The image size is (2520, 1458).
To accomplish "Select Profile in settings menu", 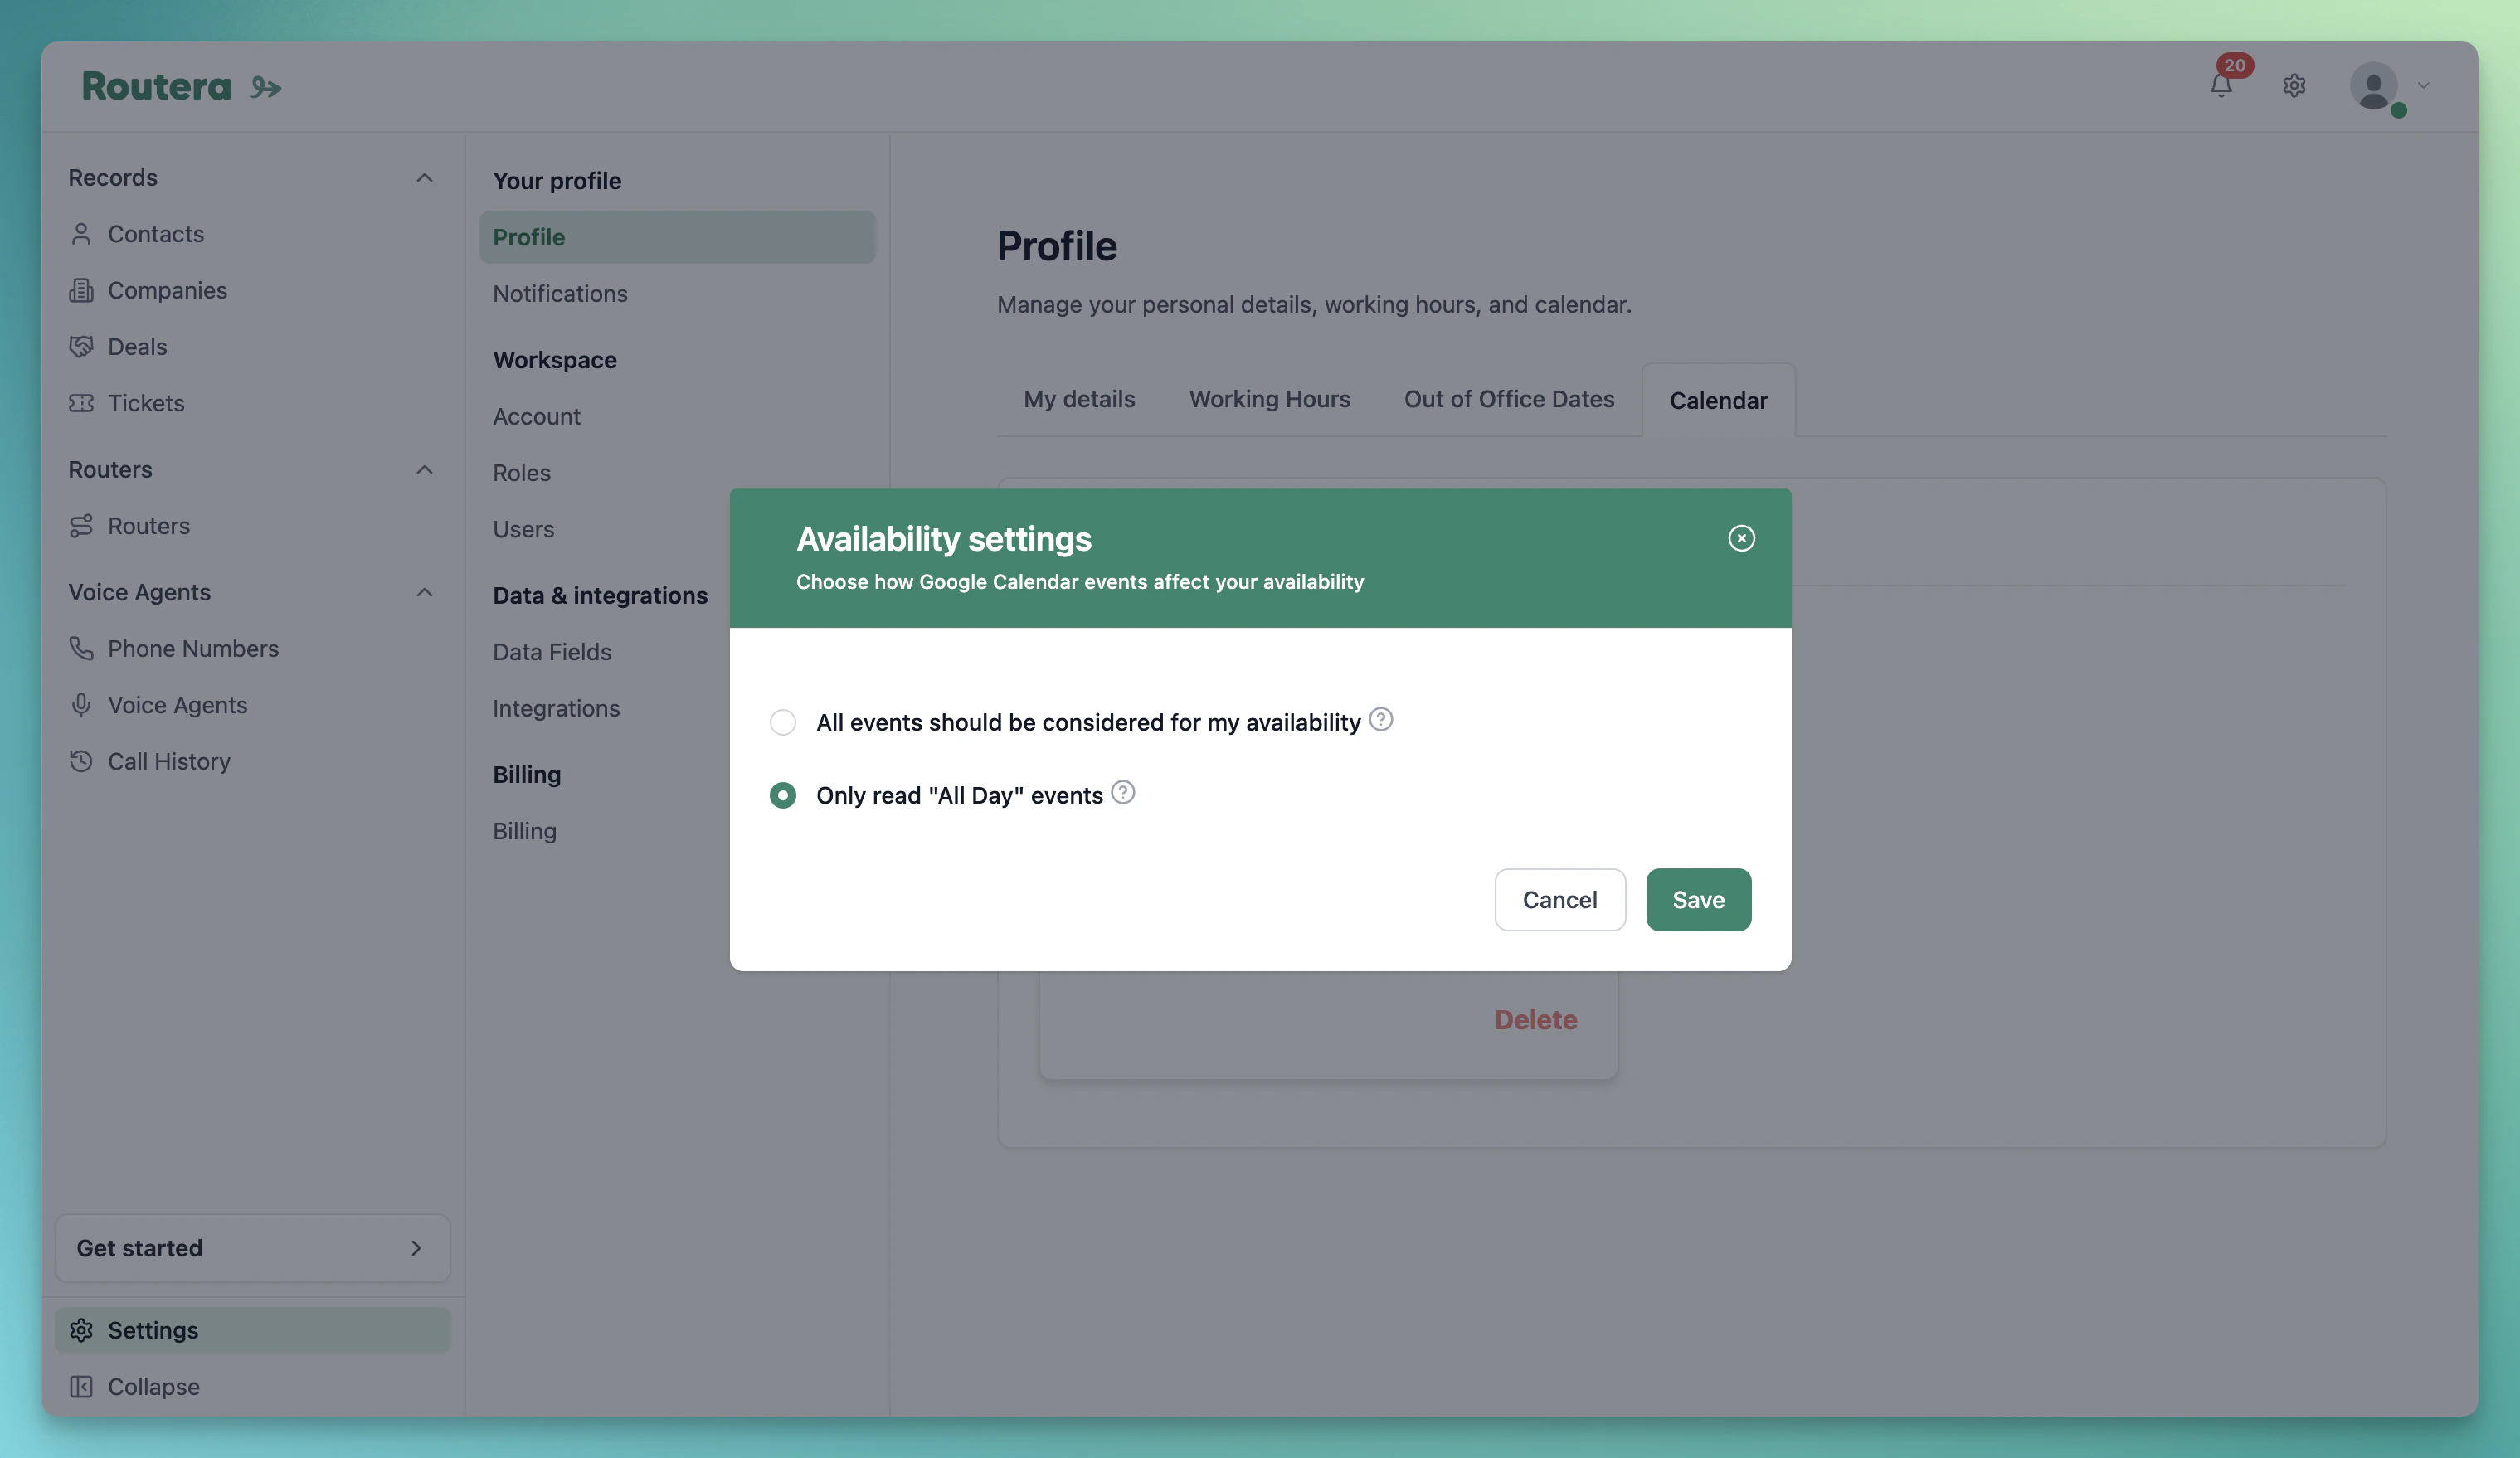I will click(677, 237).
